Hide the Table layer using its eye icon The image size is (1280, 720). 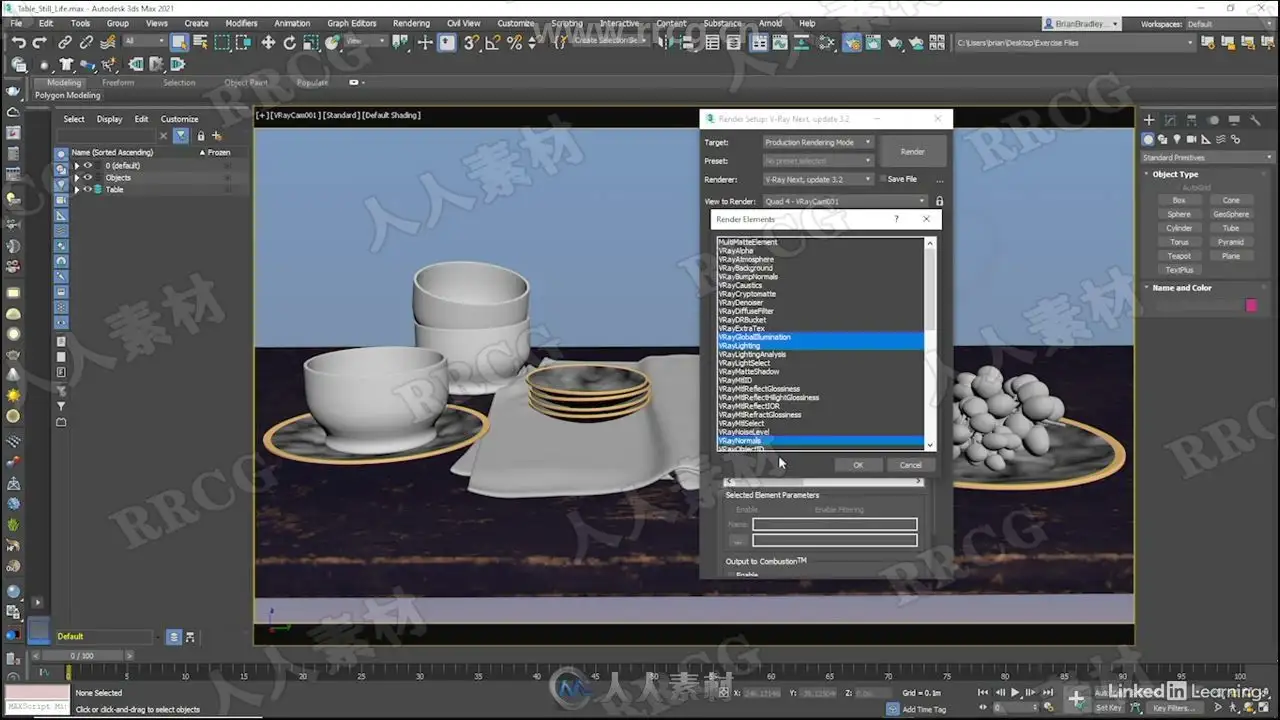tap(88, 189)
